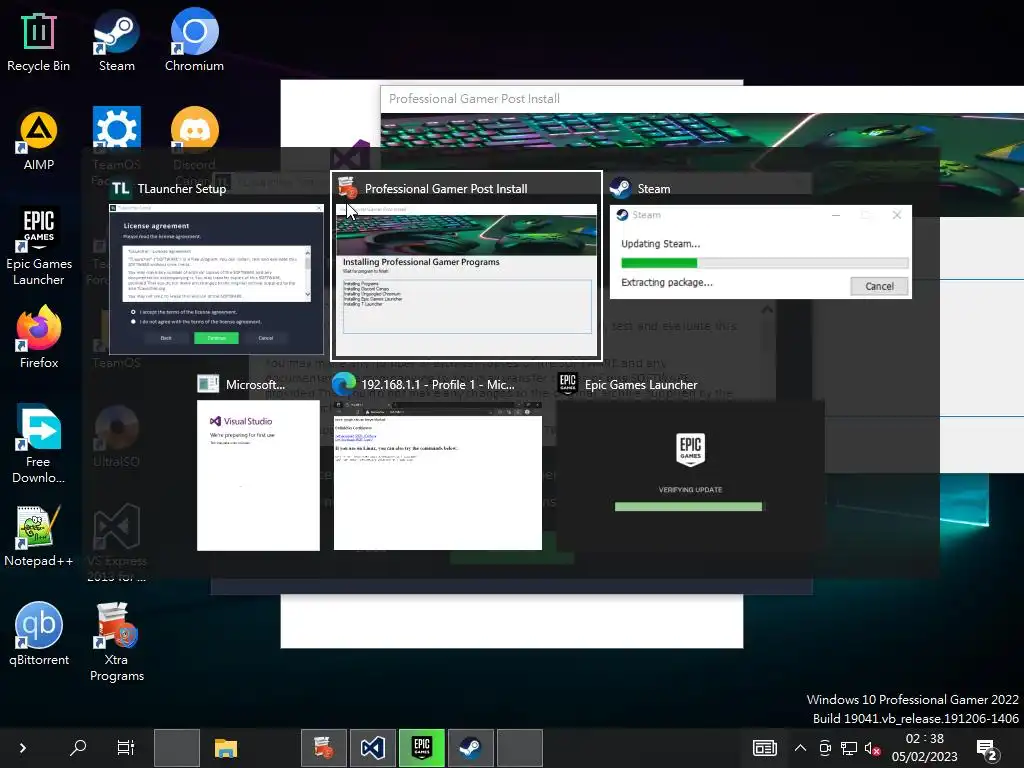Switch to the TLauncher Setup window thumbnail
This screenshot has height=768, width=1024.
[x=216, y=280]
